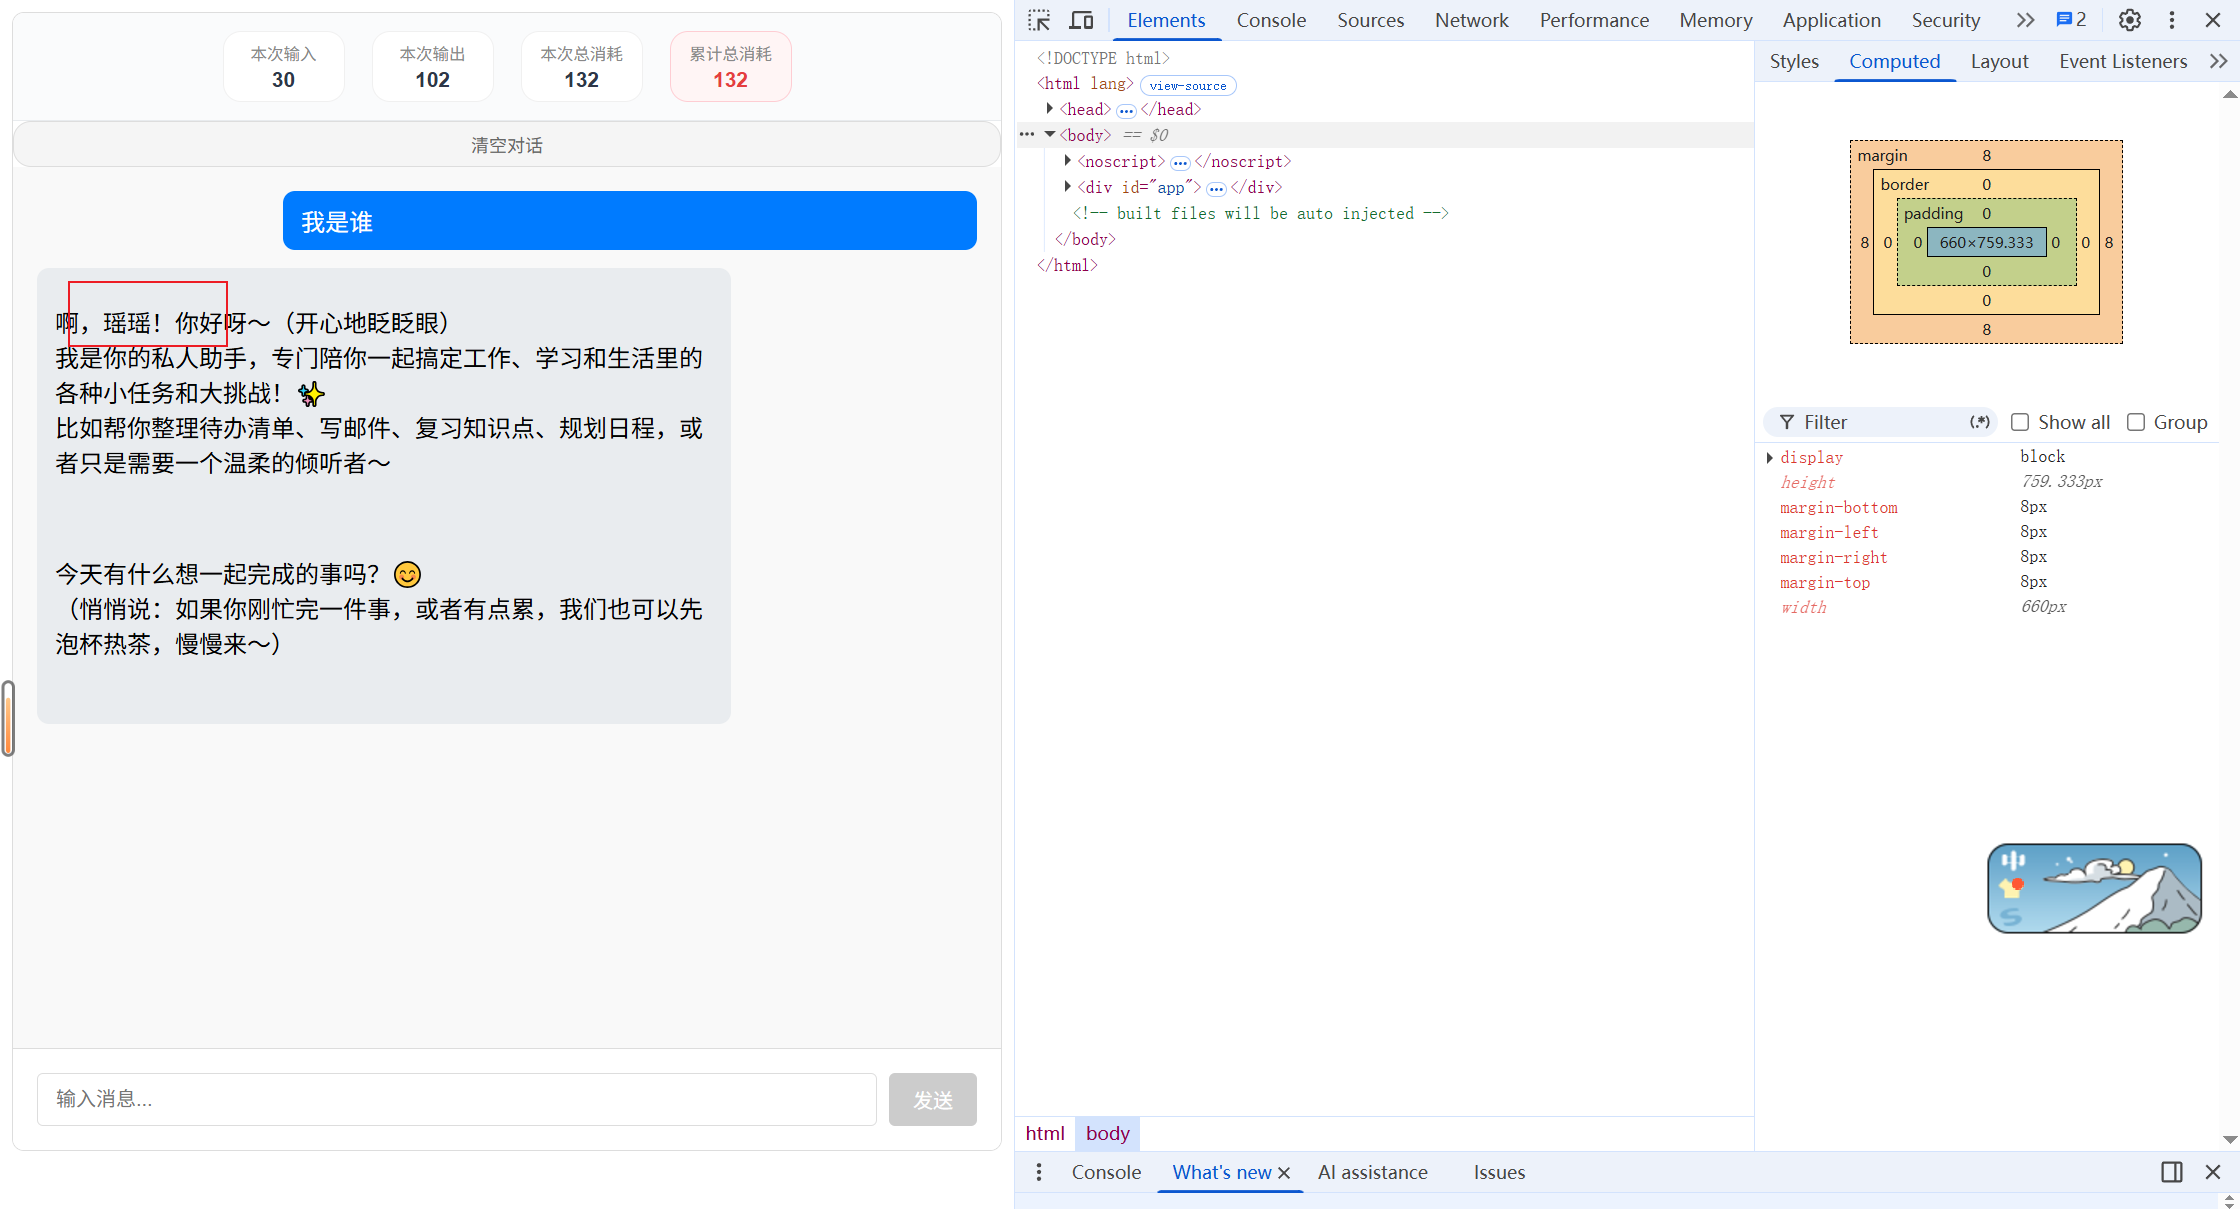Enable the Group checkbox
The image size is (2240, 1209).
pyautogui.click(x=2136, y=422)
